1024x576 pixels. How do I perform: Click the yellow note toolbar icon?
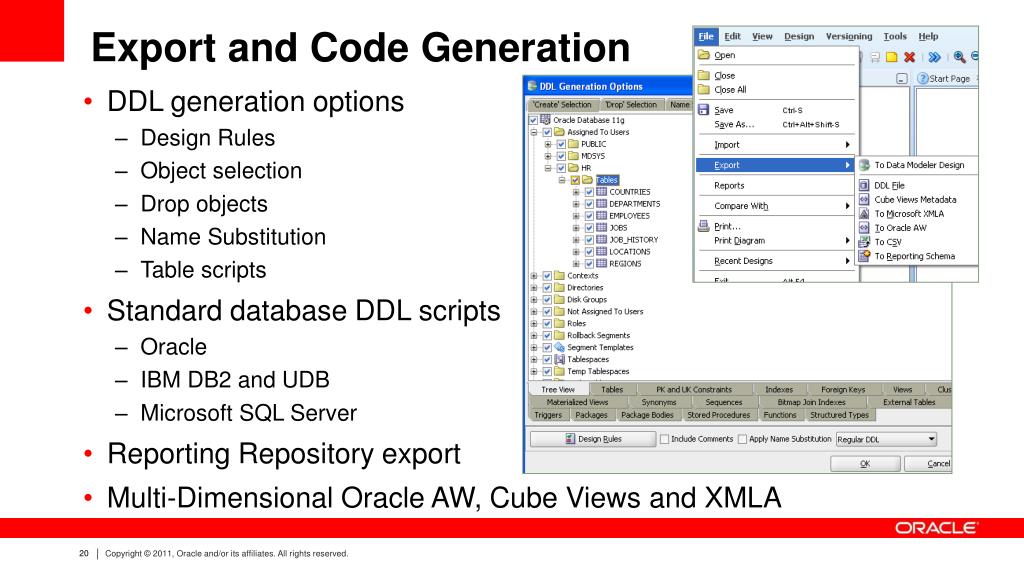pos(890,58)
